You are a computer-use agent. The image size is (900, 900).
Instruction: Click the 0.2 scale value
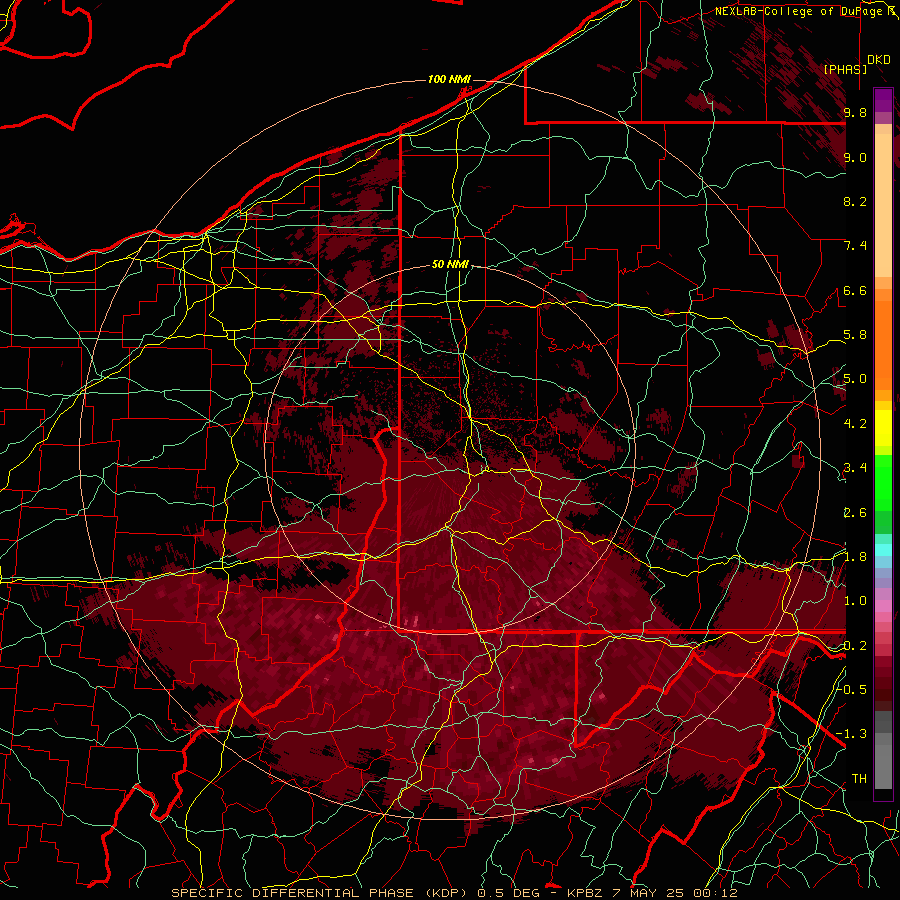coord(855,646)
